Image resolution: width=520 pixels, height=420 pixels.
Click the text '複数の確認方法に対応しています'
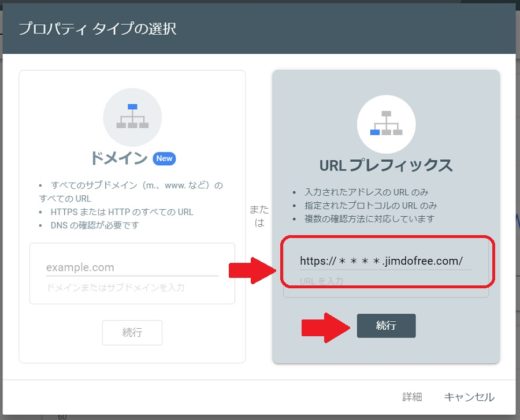point(369,219)
